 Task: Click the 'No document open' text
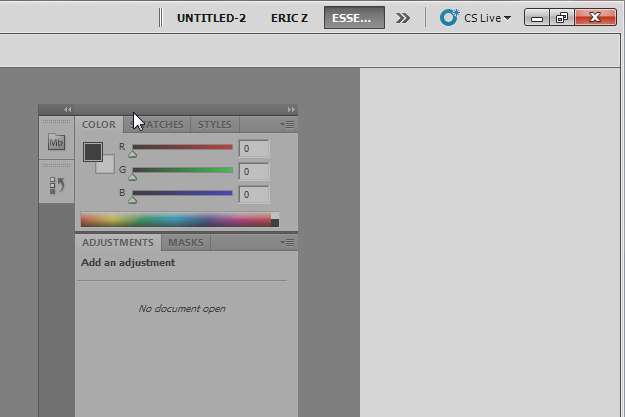click(182, 308)
